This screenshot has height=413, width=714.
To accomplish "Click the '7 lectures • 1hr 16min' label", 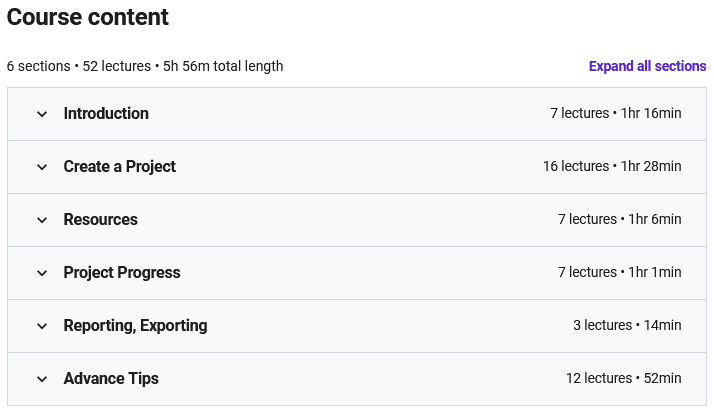I will pos(615,114).
